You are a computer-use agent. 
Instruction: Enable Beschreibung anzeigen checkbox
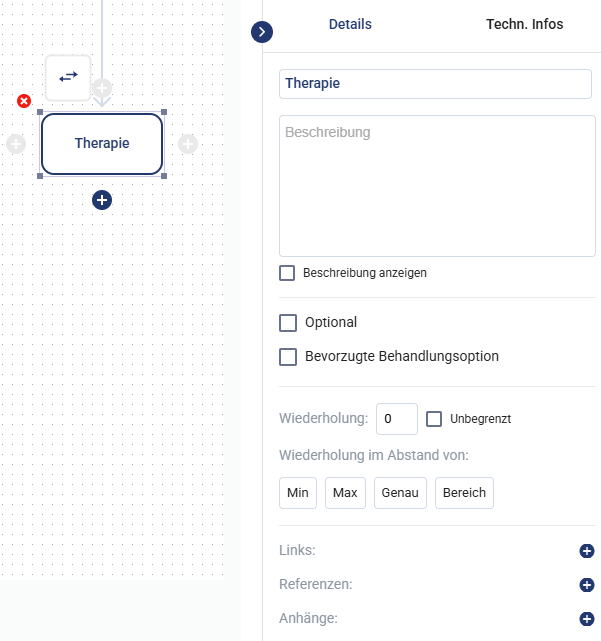287,273
